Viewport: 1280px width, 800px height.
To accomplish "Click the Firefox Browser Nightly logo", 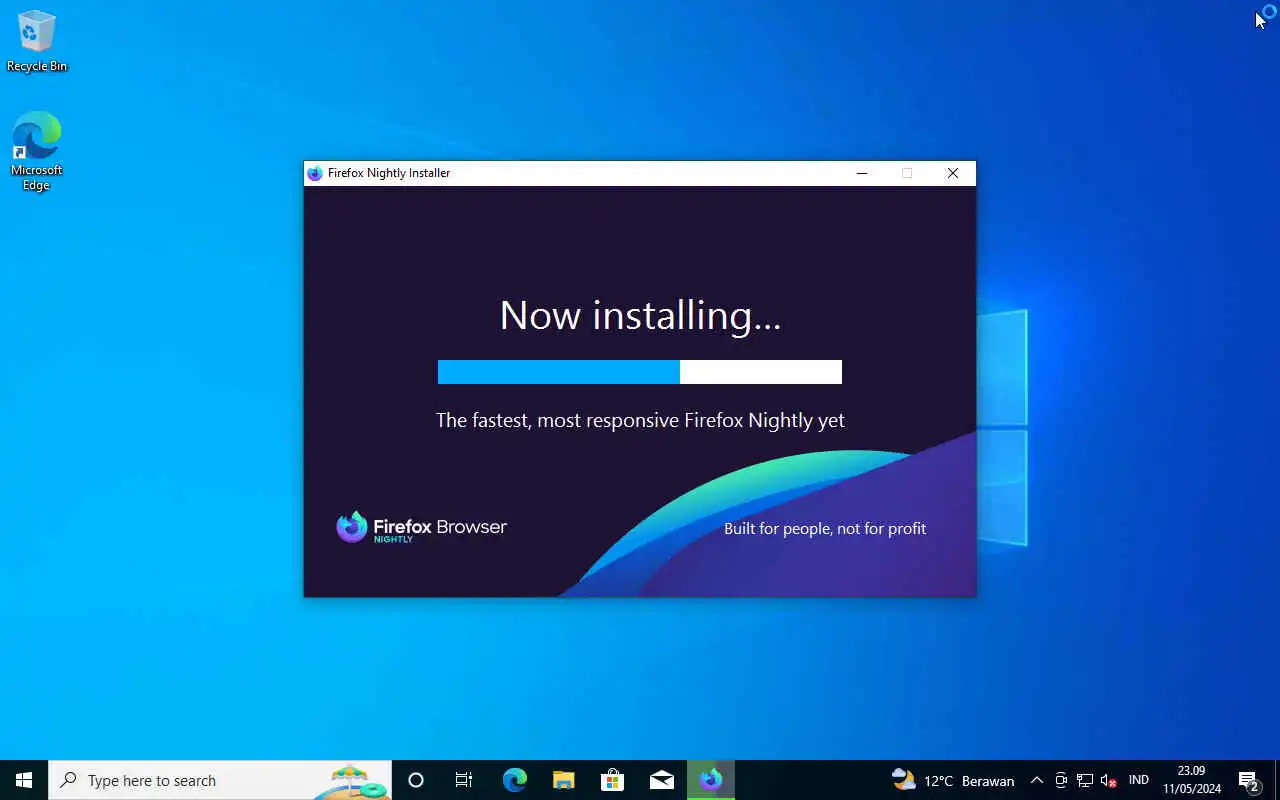I will (421, 527).
